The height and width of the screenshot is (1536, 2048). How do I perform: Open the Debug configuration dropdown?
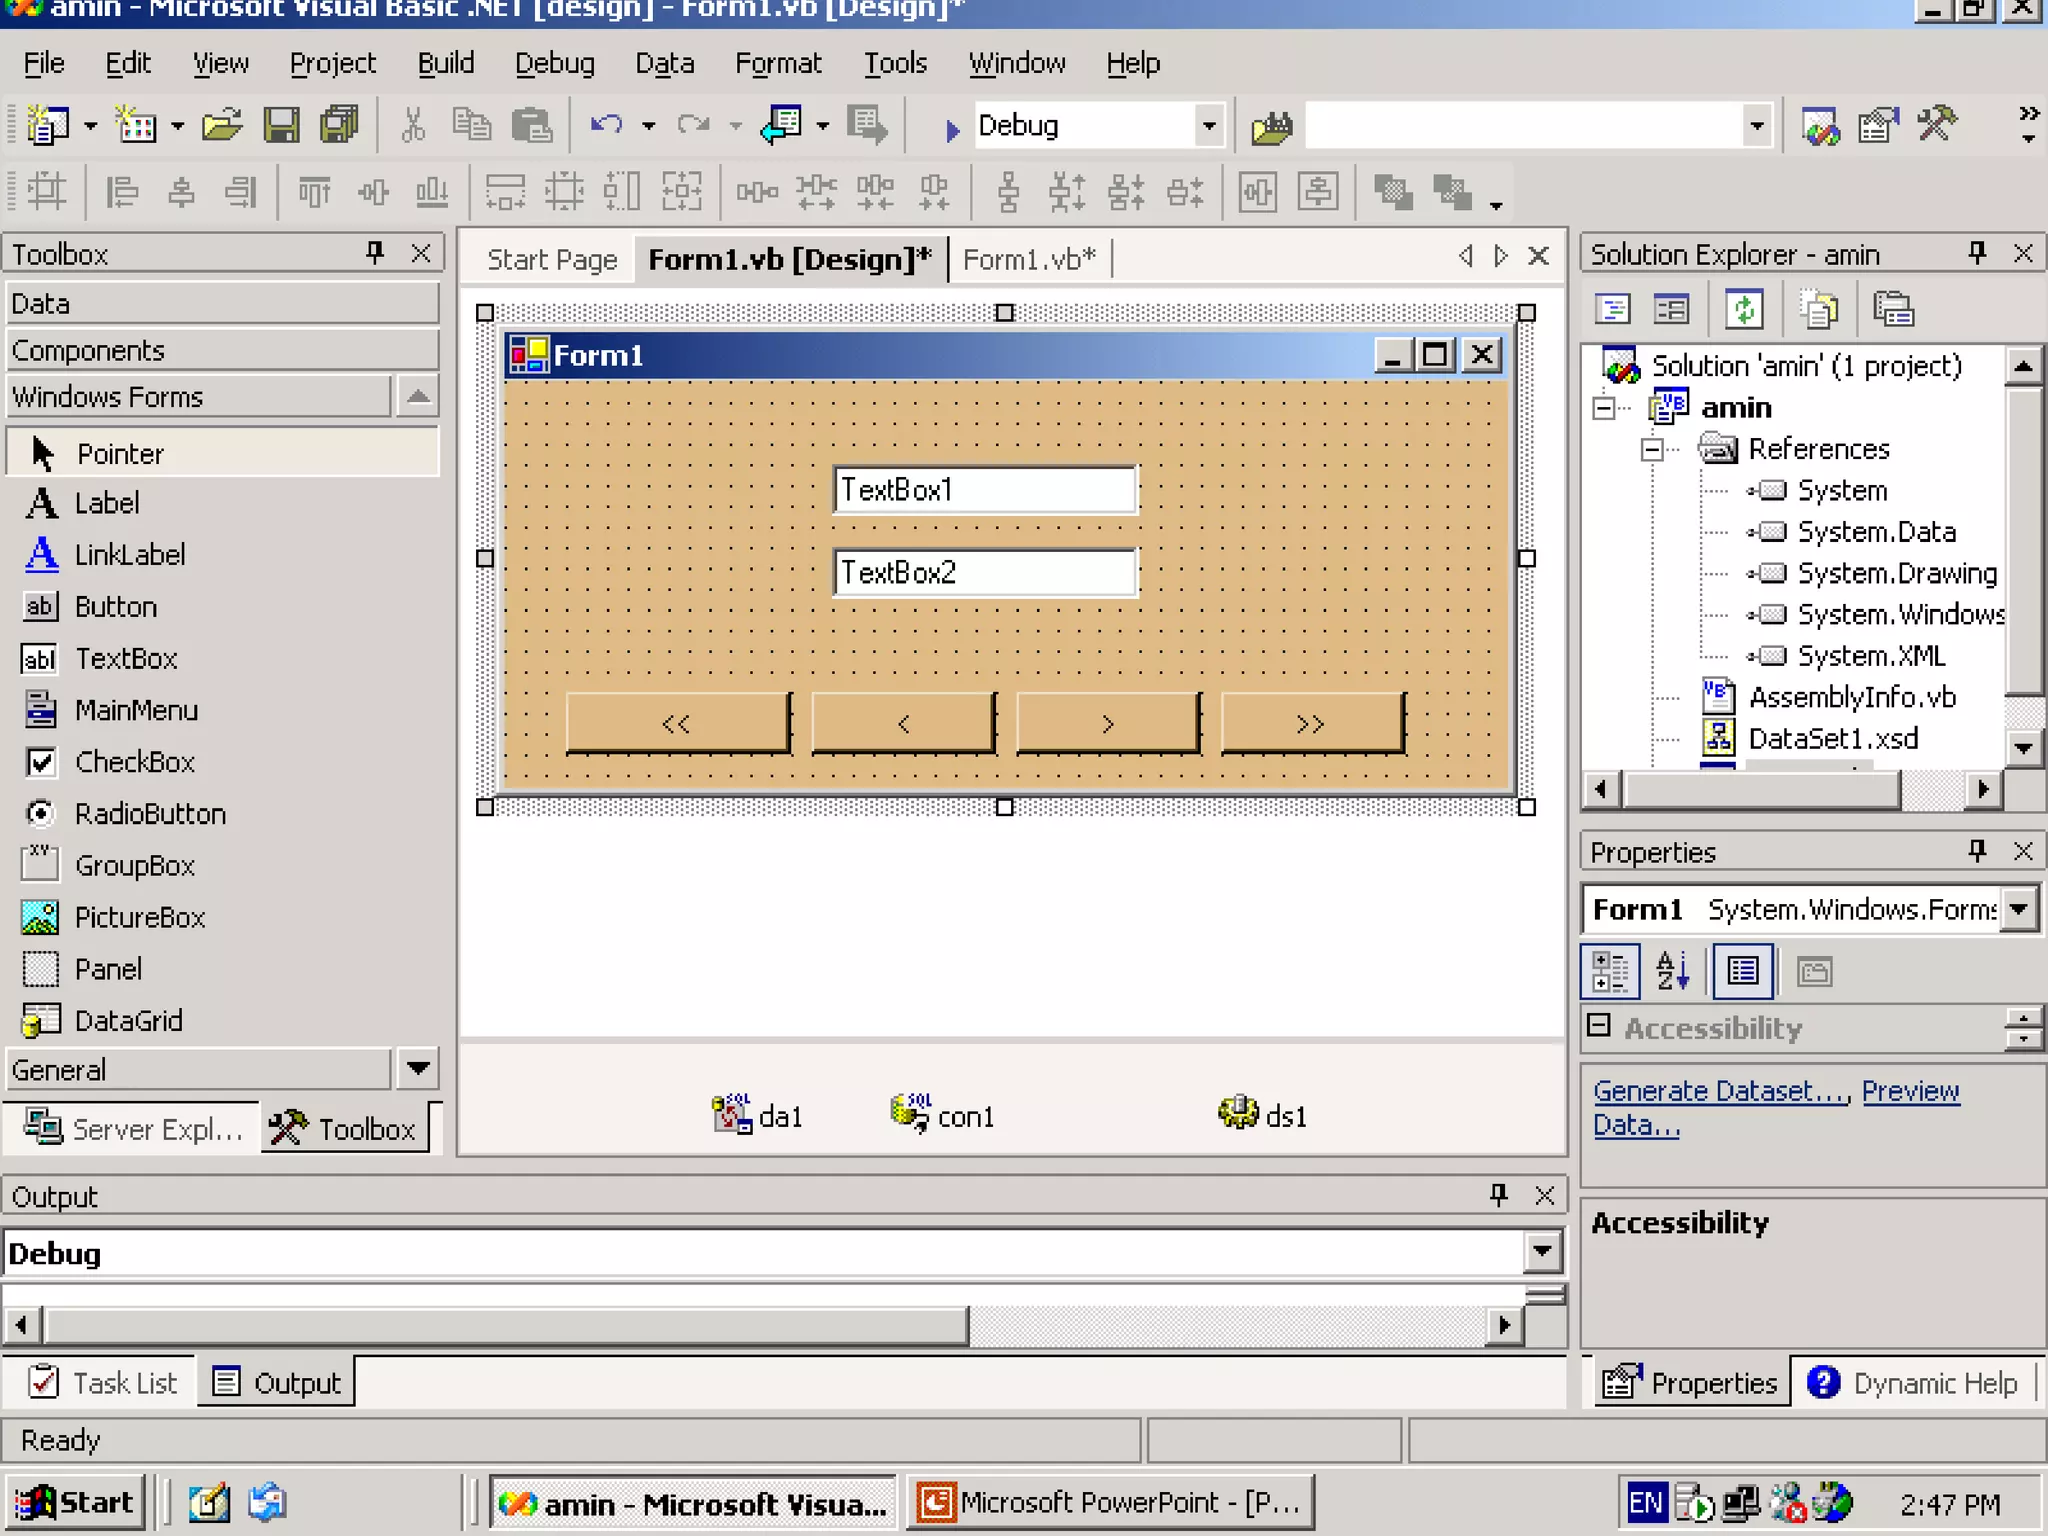click(x=1208, y=126)
